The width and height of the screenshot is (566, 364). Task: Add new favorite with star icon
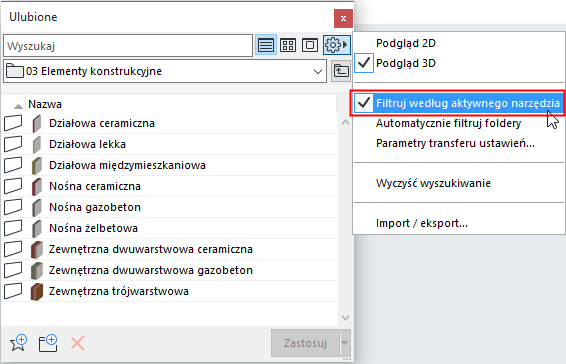tap(18, 343)
